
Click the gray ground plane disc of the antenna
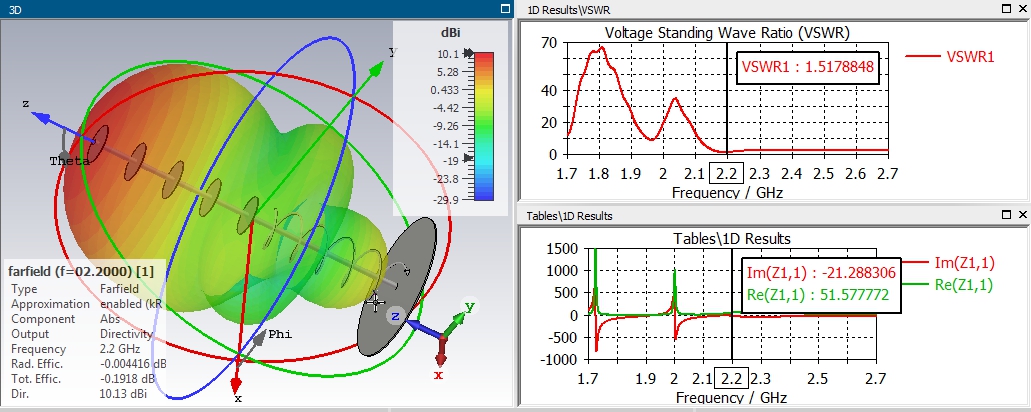[x=398, y=287]
